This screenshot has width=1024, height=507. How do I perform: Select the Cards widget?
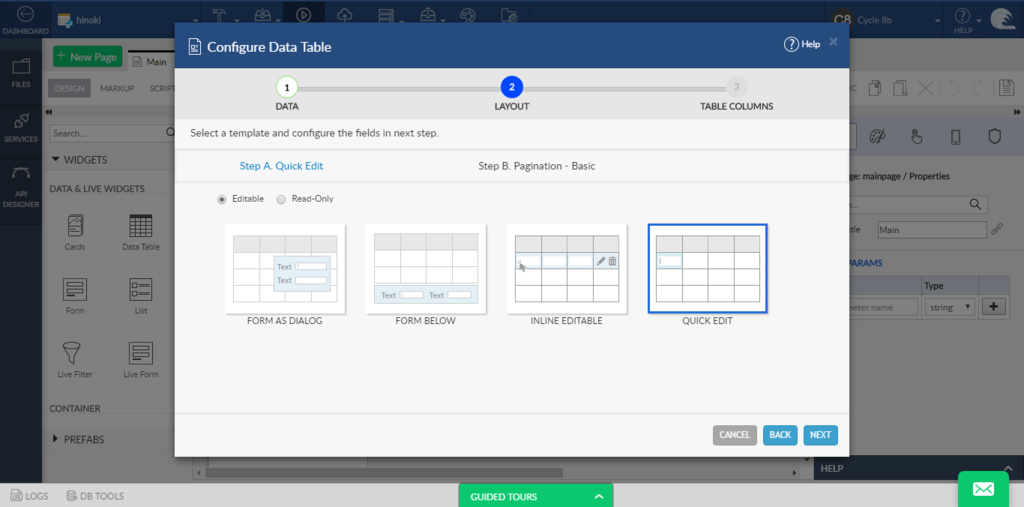pos(74,233)
